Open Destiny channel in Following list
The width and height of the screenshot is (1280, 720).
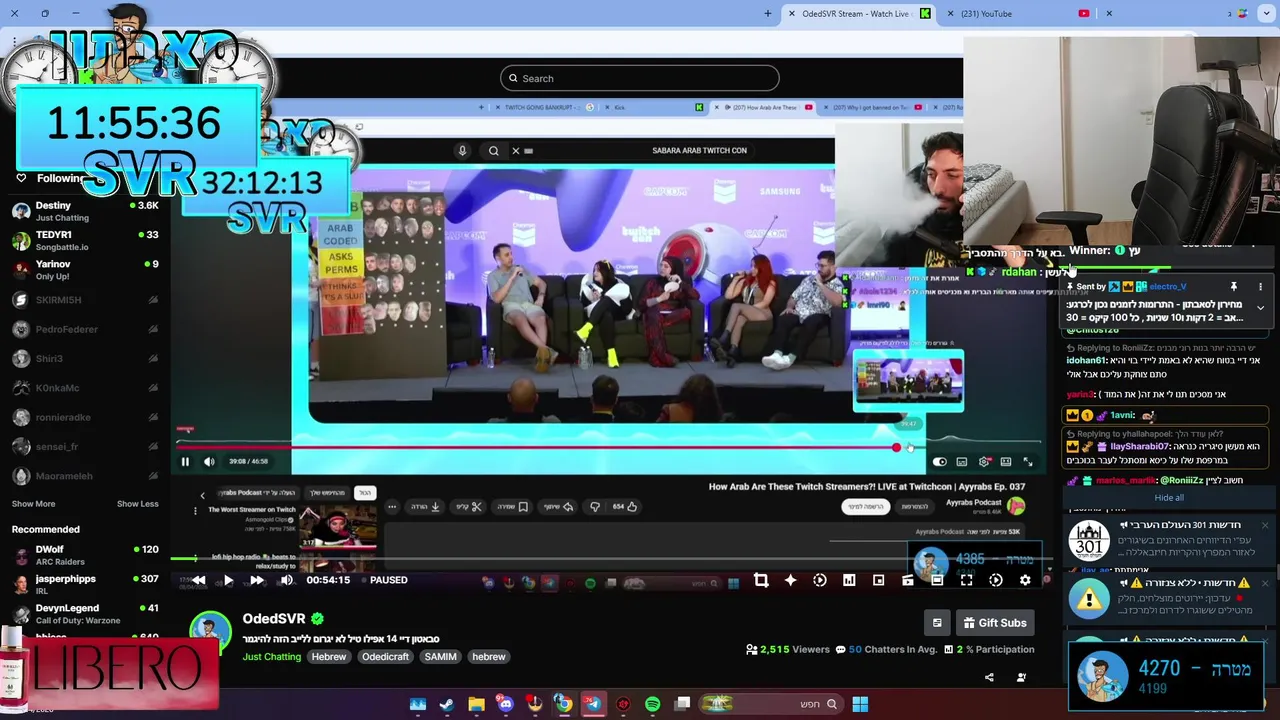click(85, 211)
